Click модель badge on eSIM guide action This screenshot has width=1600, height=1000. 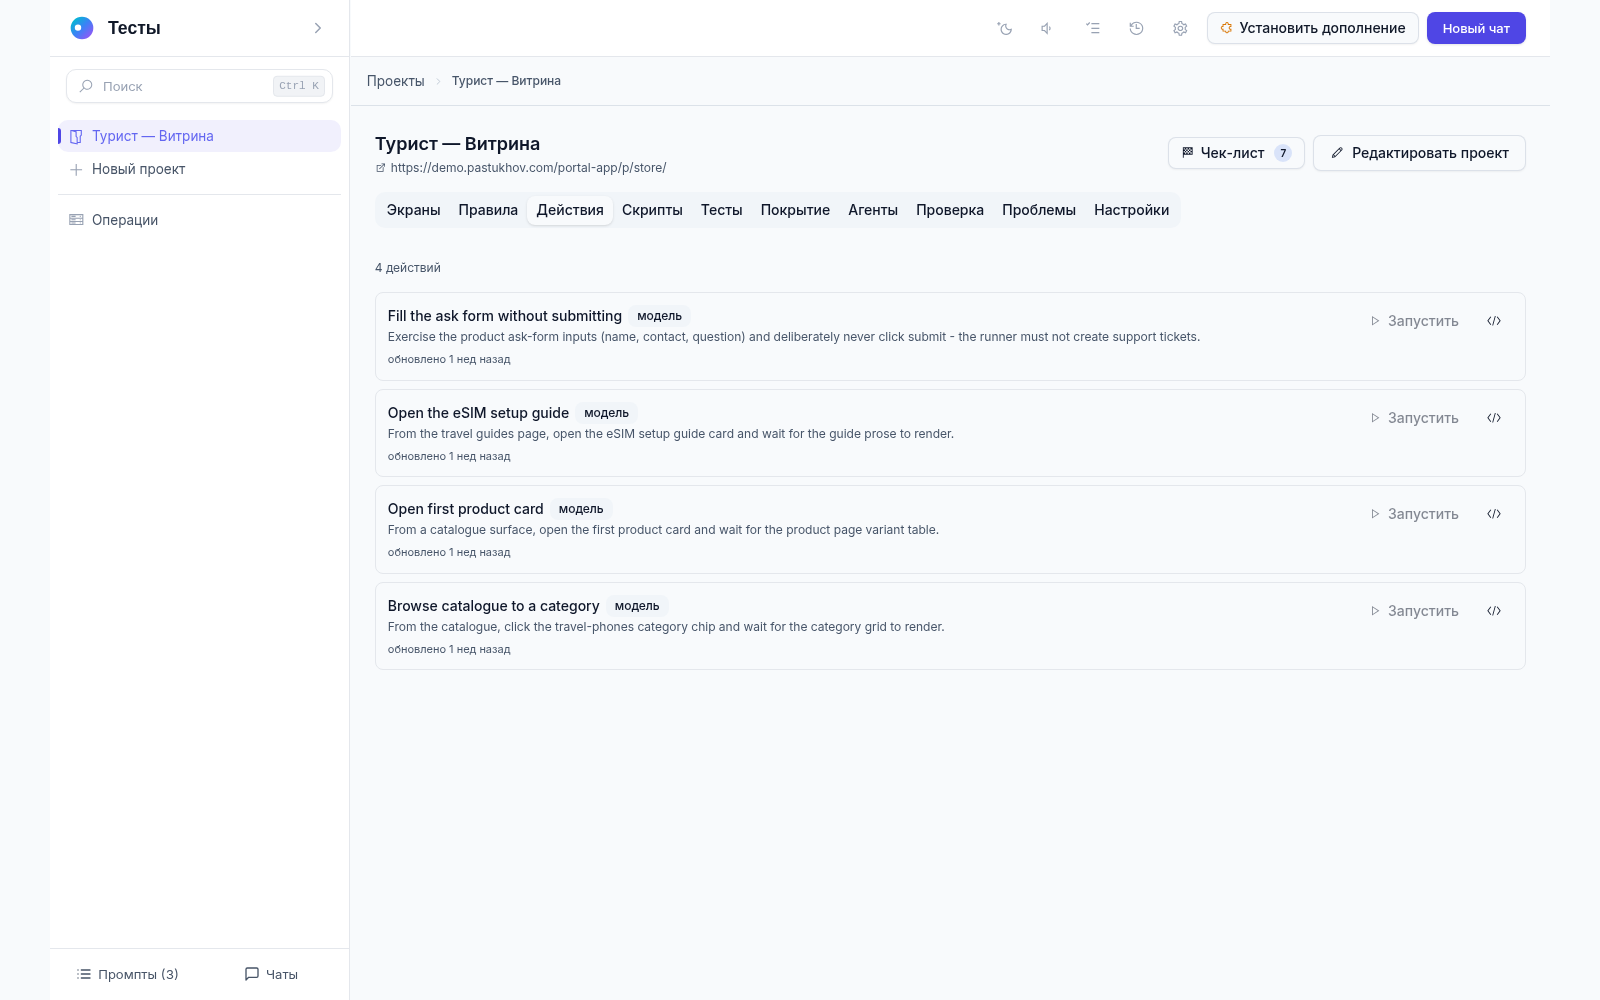[x=606, y=413]
